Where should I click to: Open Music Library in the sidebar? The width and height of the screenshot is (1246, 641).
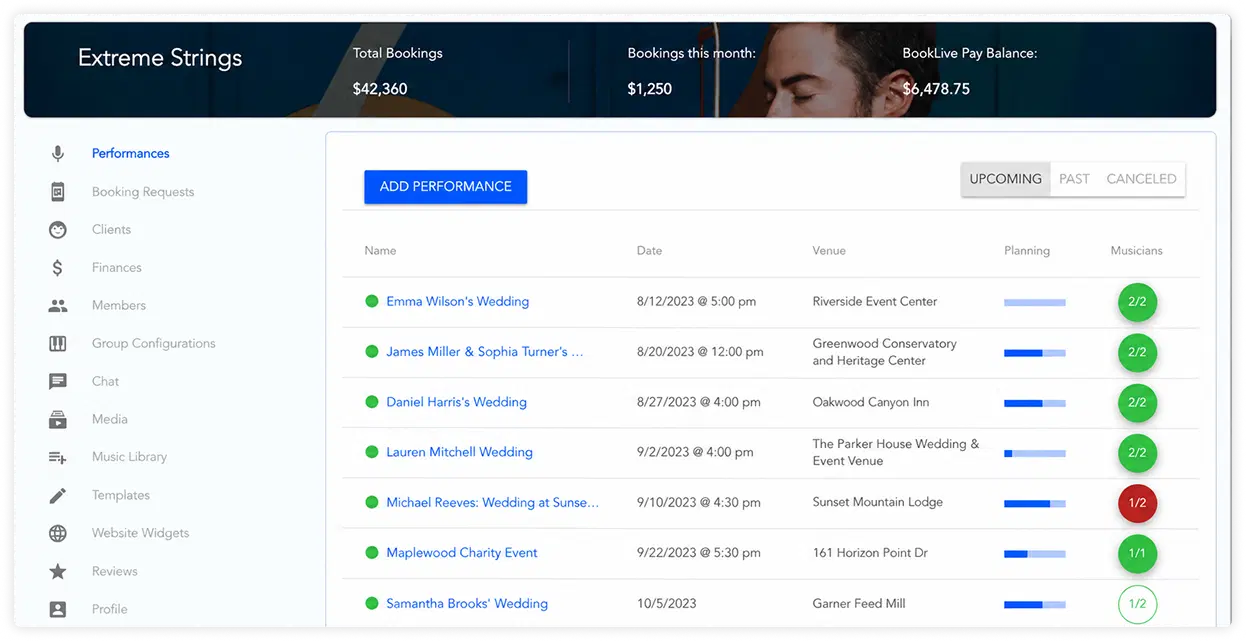(129, 457)
